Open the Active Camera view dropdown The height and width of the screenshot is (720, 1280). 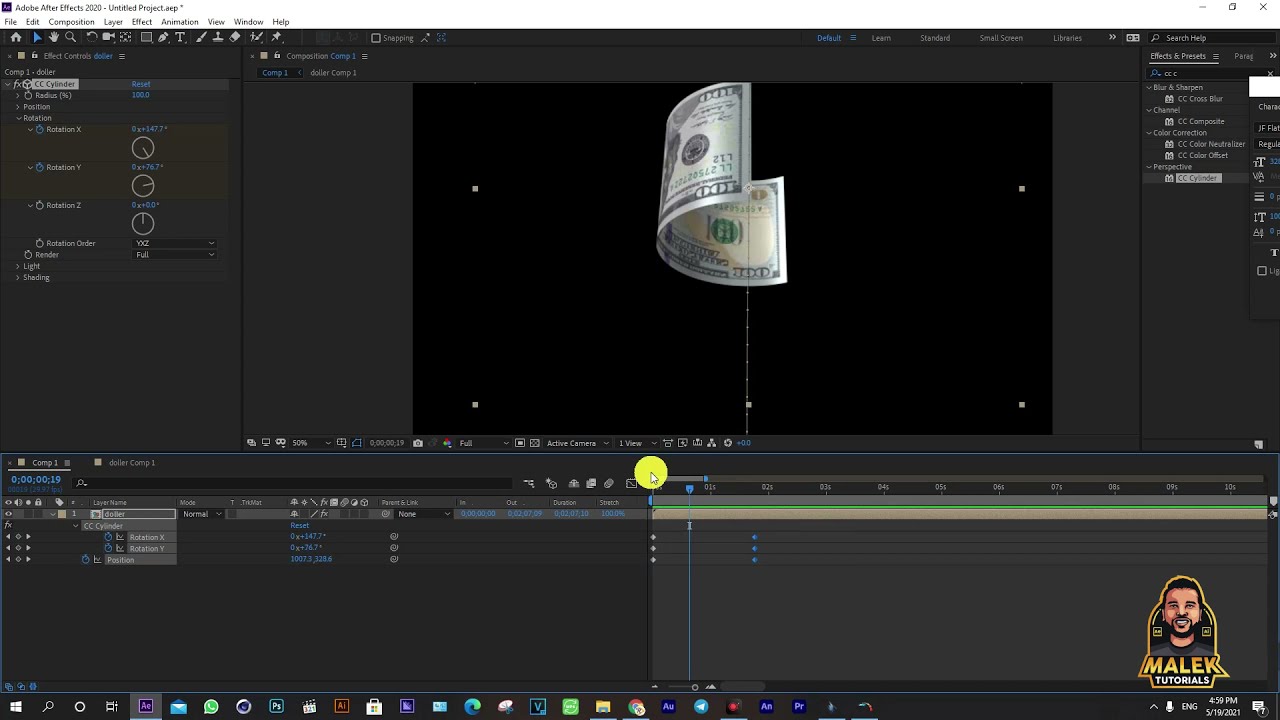[576, 443]
